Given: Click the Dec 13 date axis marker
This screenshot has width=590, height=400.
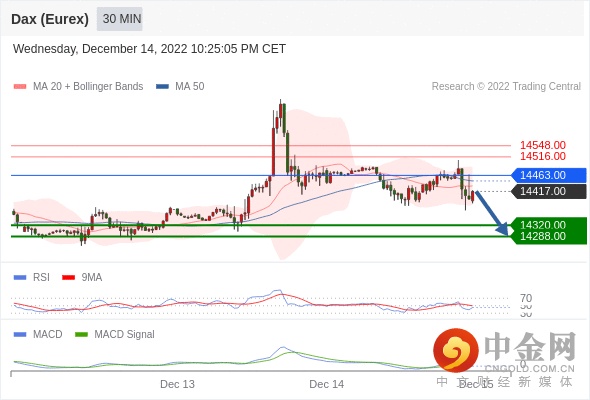Looking at the screenshot, I should pos(177,384).
